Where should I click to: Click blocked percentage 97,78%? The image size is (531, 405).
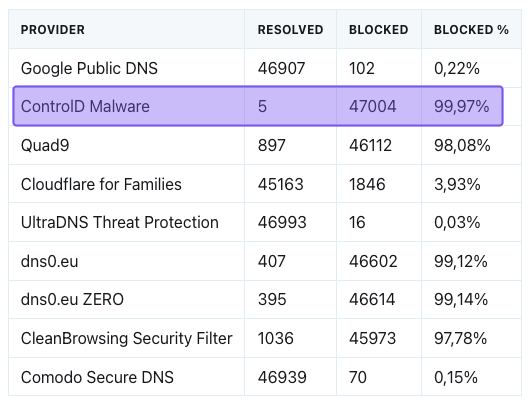click(x=461, y=338)
